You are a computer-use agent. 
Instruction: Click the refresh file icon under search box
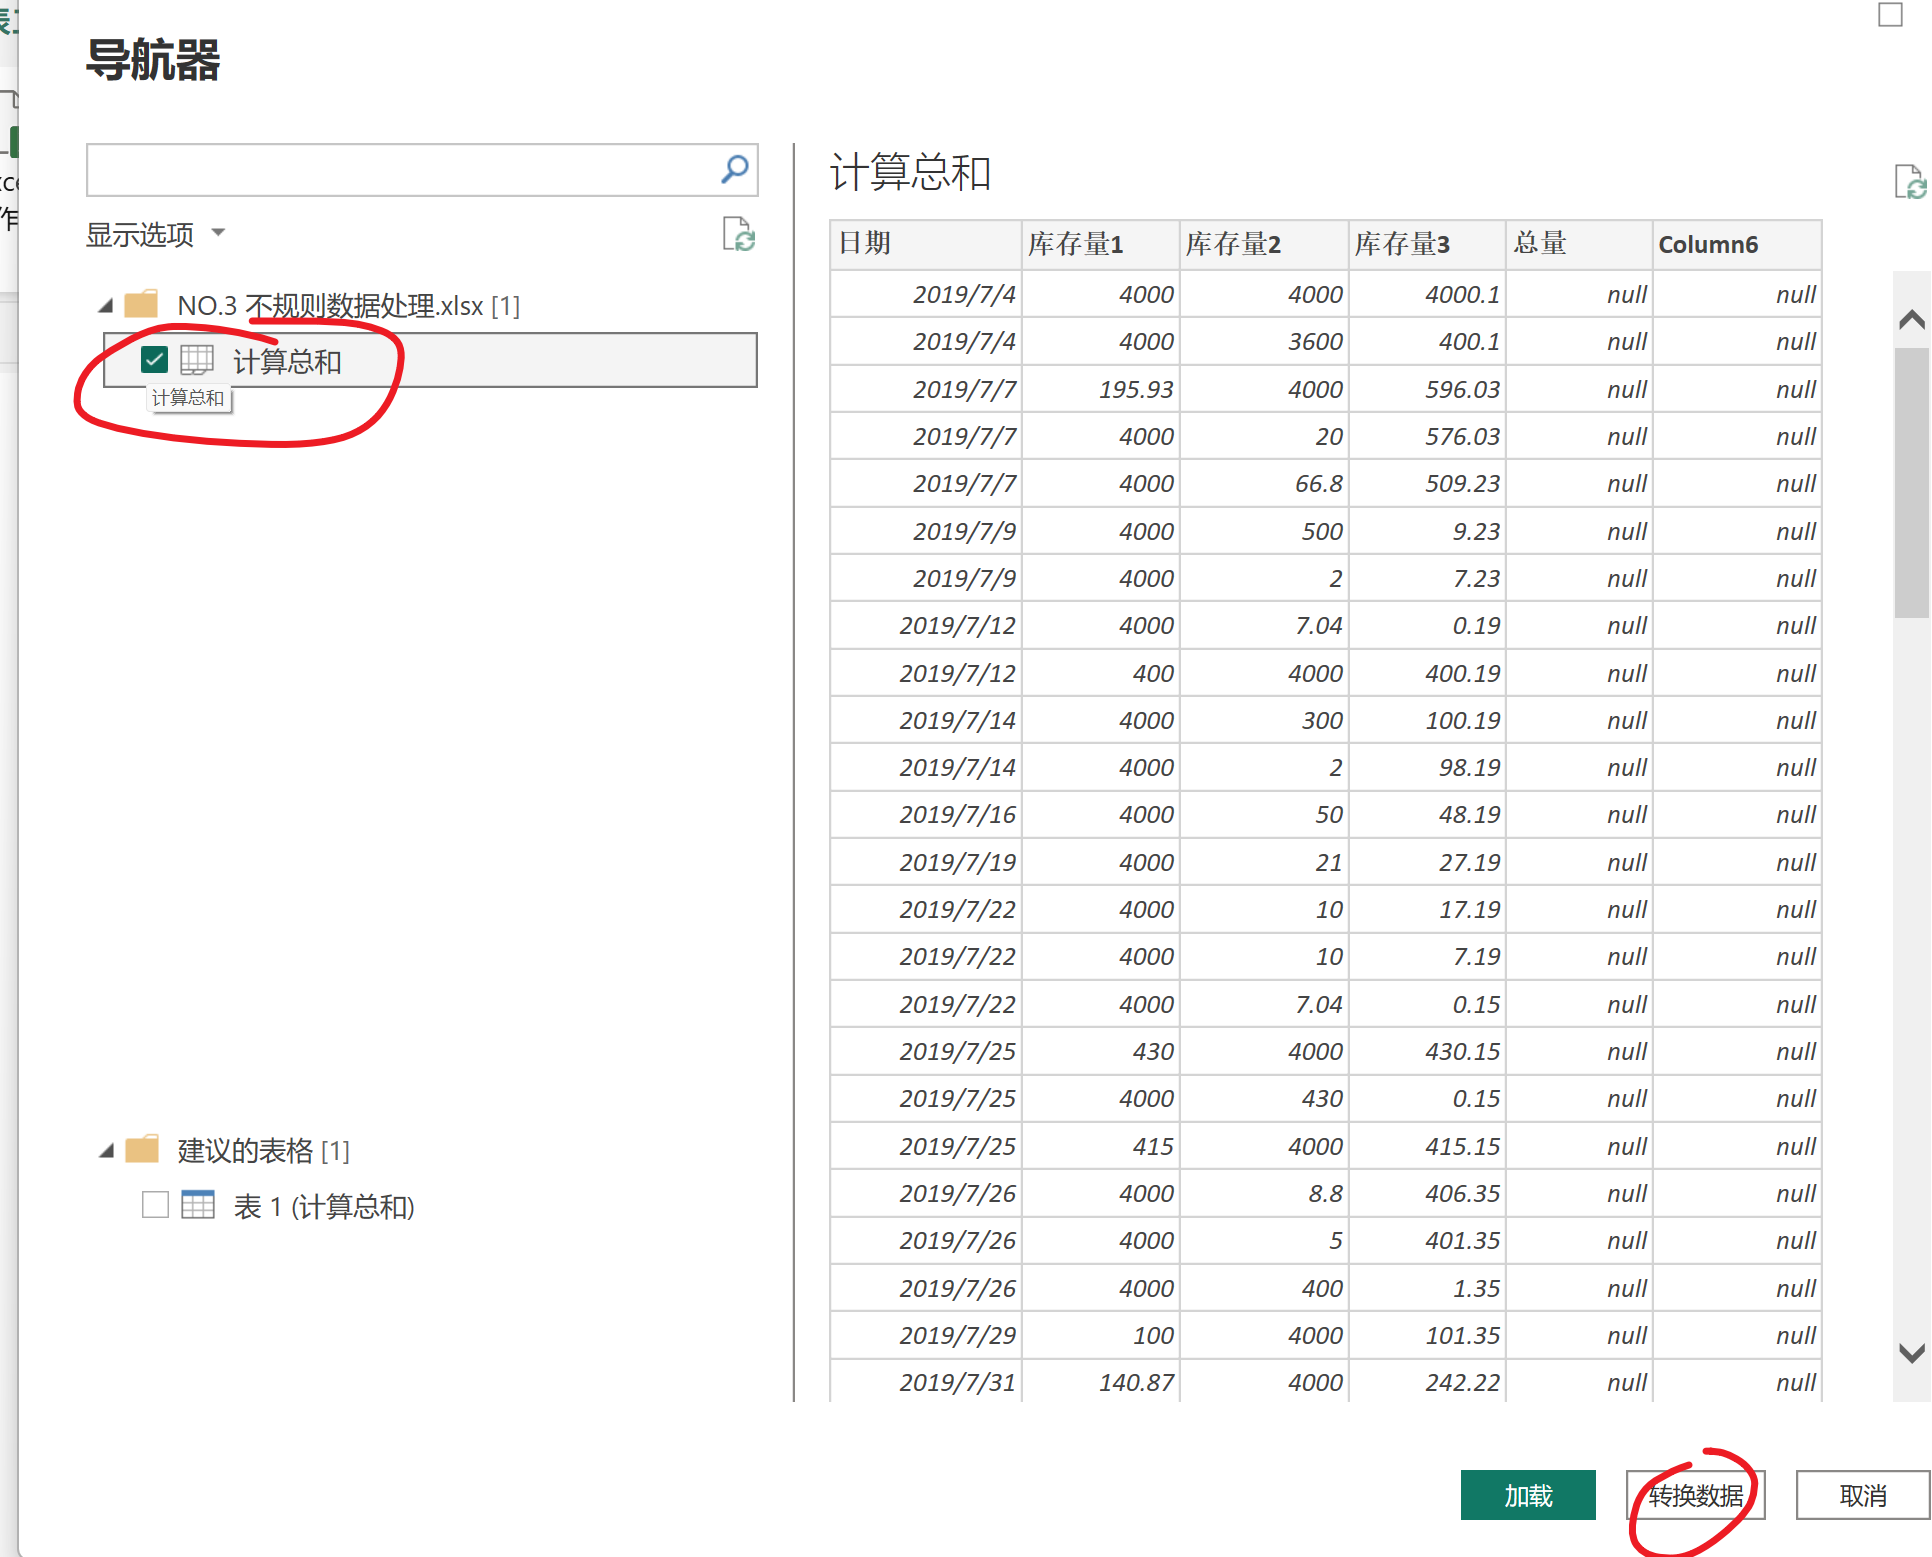pyautogui.click(x=738, y=235)
